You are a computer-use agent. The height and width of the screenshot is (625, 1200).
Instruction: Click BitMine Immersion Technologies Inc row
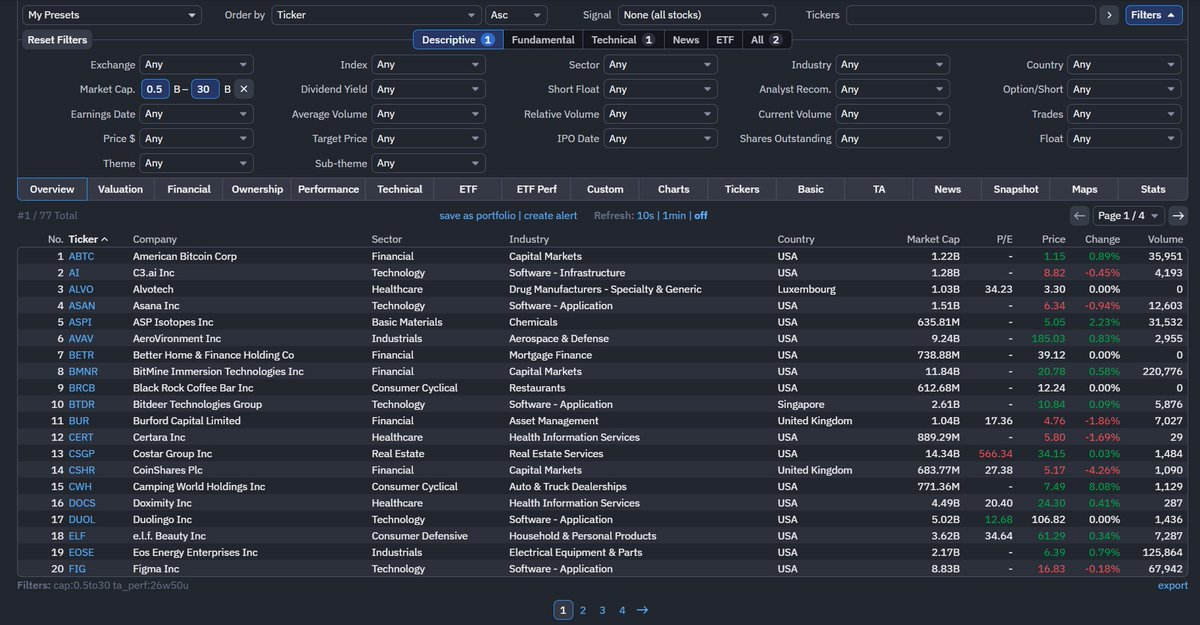pos(600,372)
